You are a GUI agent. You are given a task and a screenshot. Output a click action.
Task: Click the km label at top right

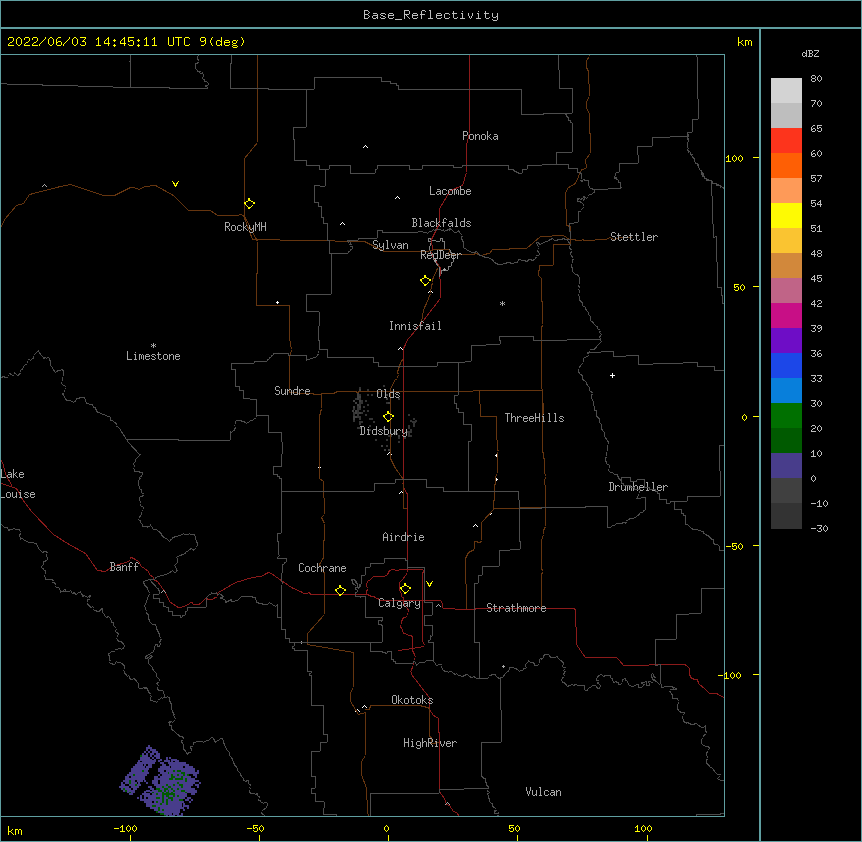(x=744, y=42)
